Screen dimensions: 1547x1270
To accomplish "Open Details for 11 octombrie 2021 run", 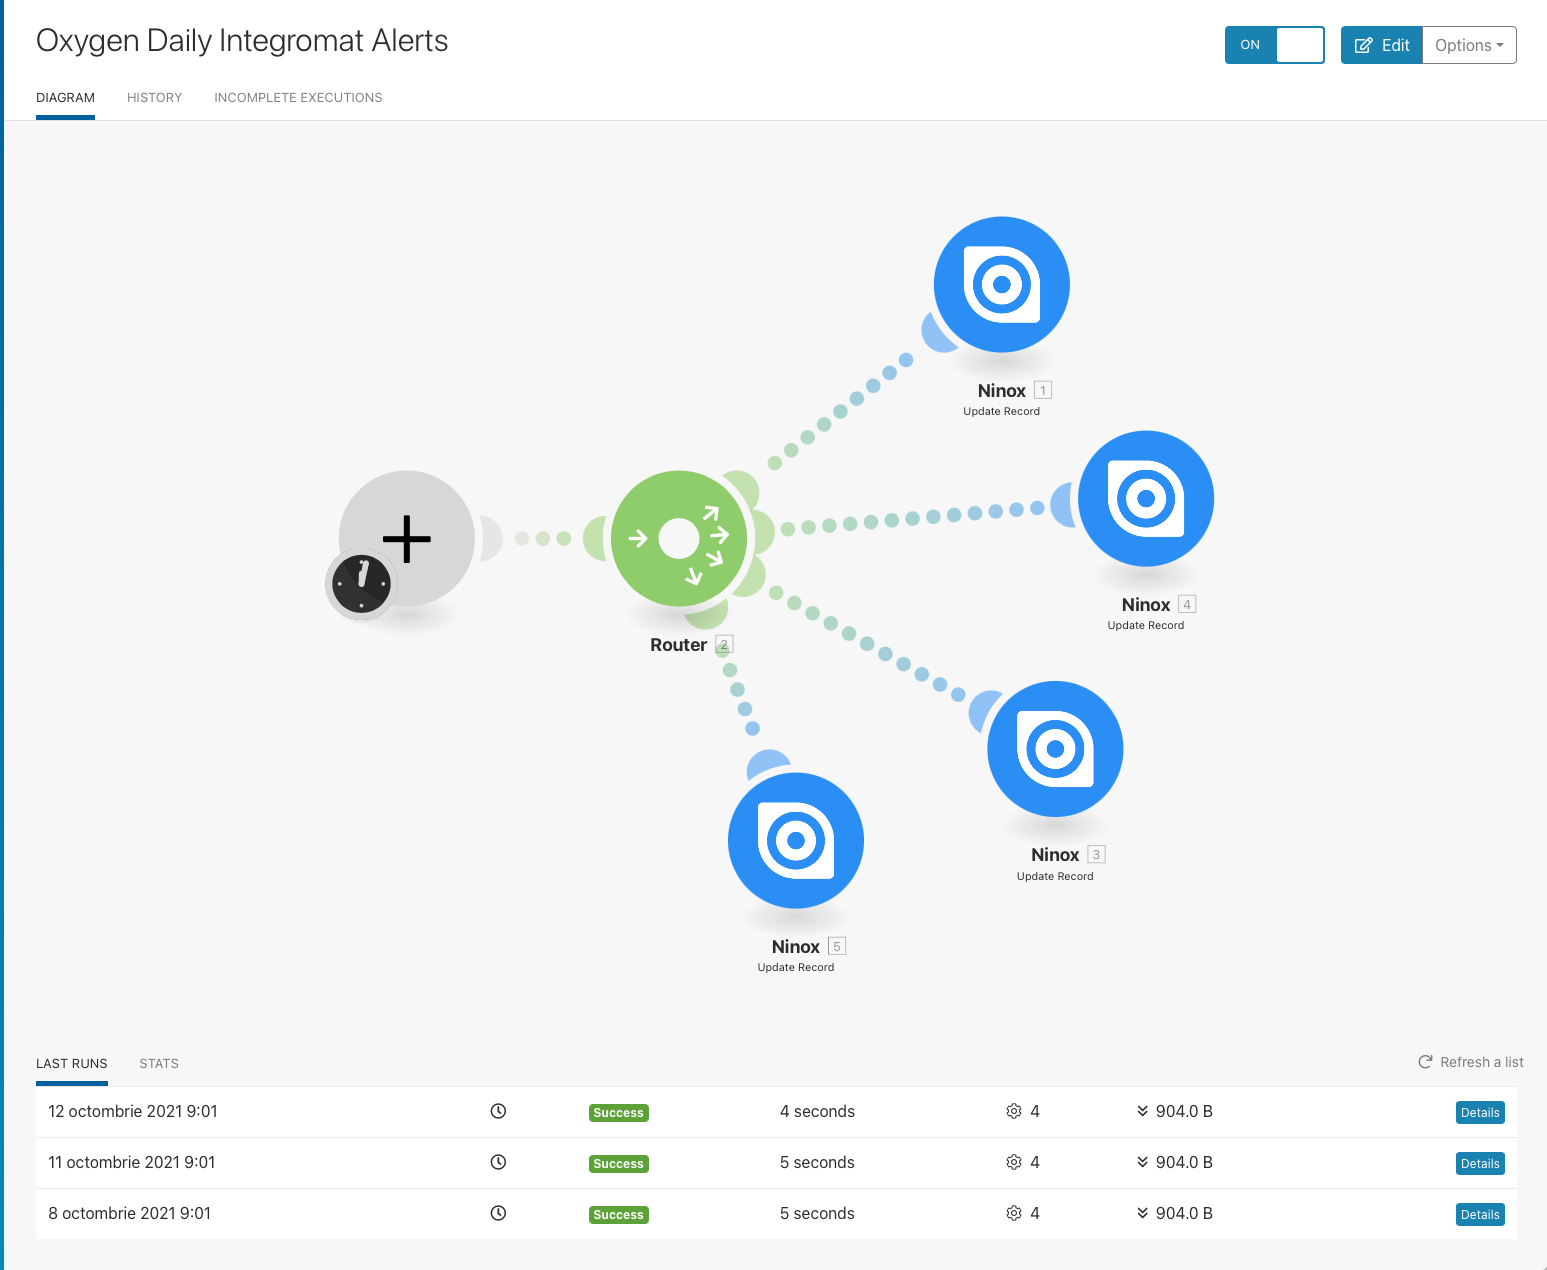I will pos(1480,1164).
